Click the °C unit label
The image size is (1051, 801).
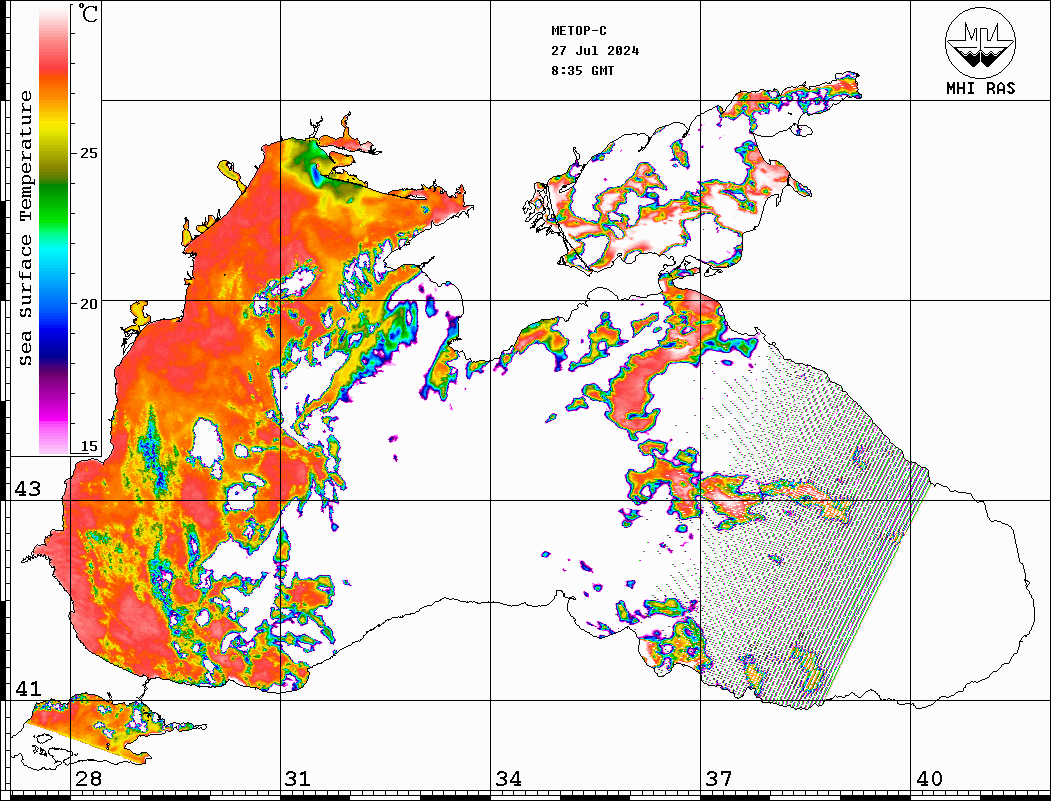(88, 13)
